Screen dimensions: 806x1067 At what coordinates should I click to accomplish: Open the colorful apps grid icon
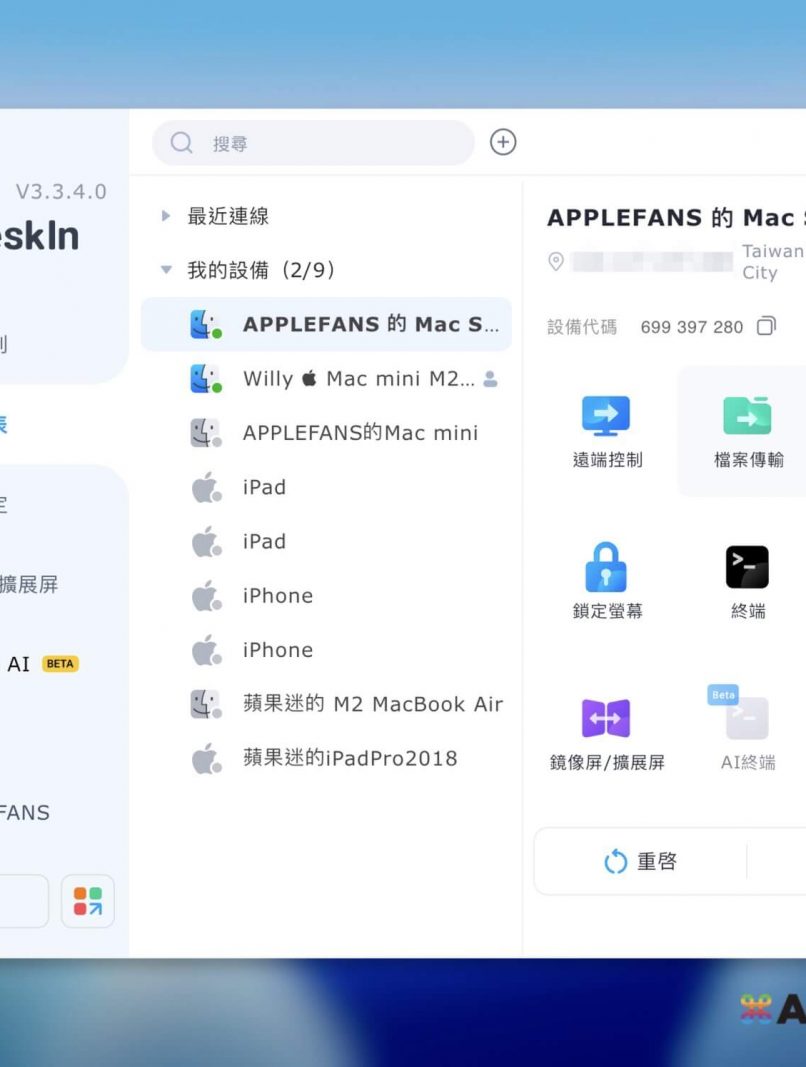(88, 901)
